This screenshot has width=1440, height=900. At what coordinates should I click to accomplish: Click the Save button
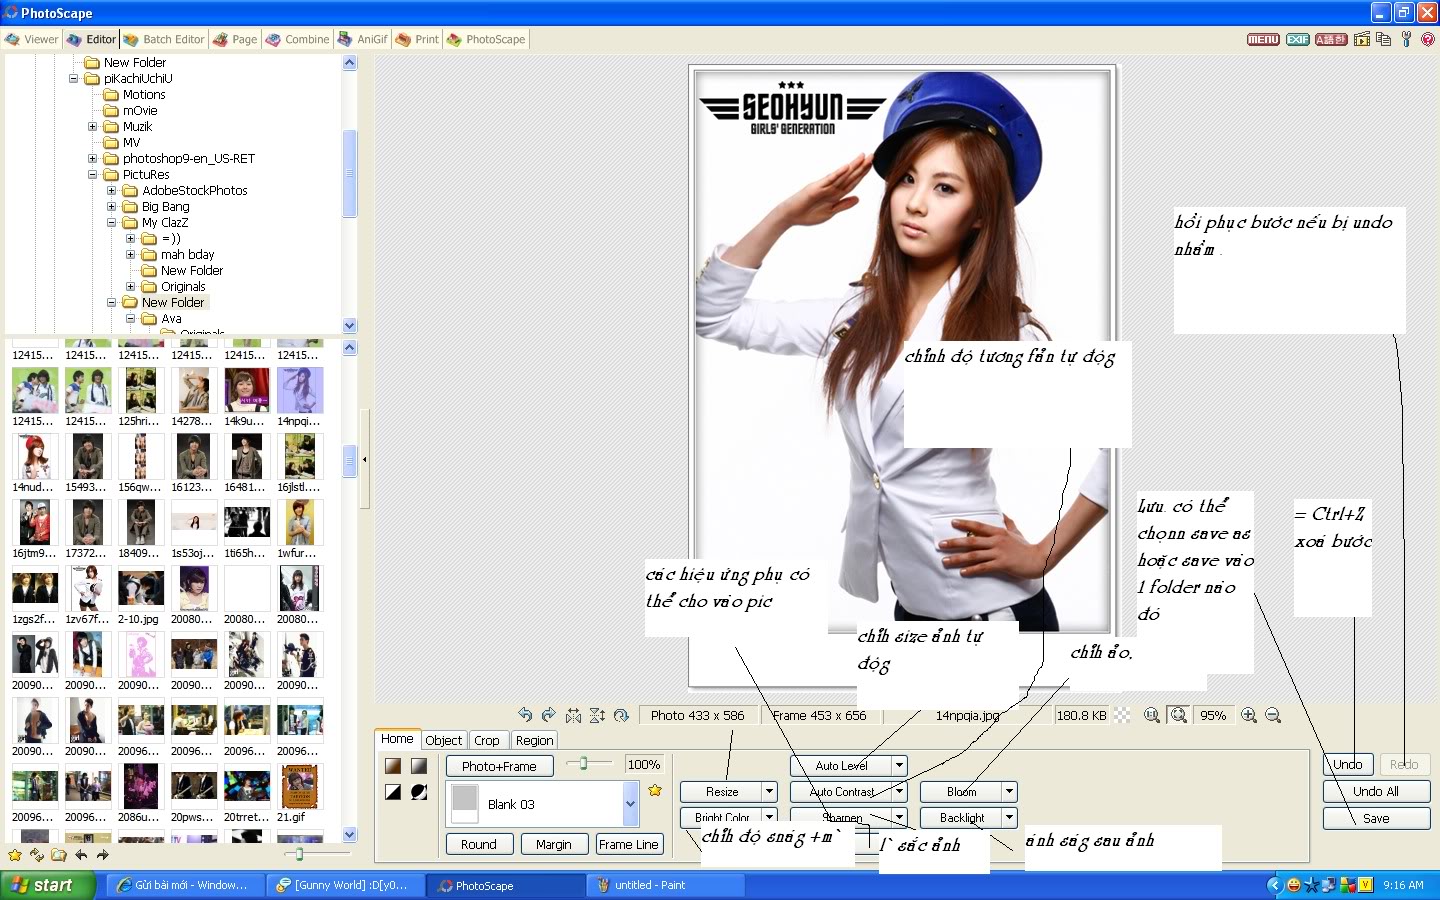tap(1376, 818)
